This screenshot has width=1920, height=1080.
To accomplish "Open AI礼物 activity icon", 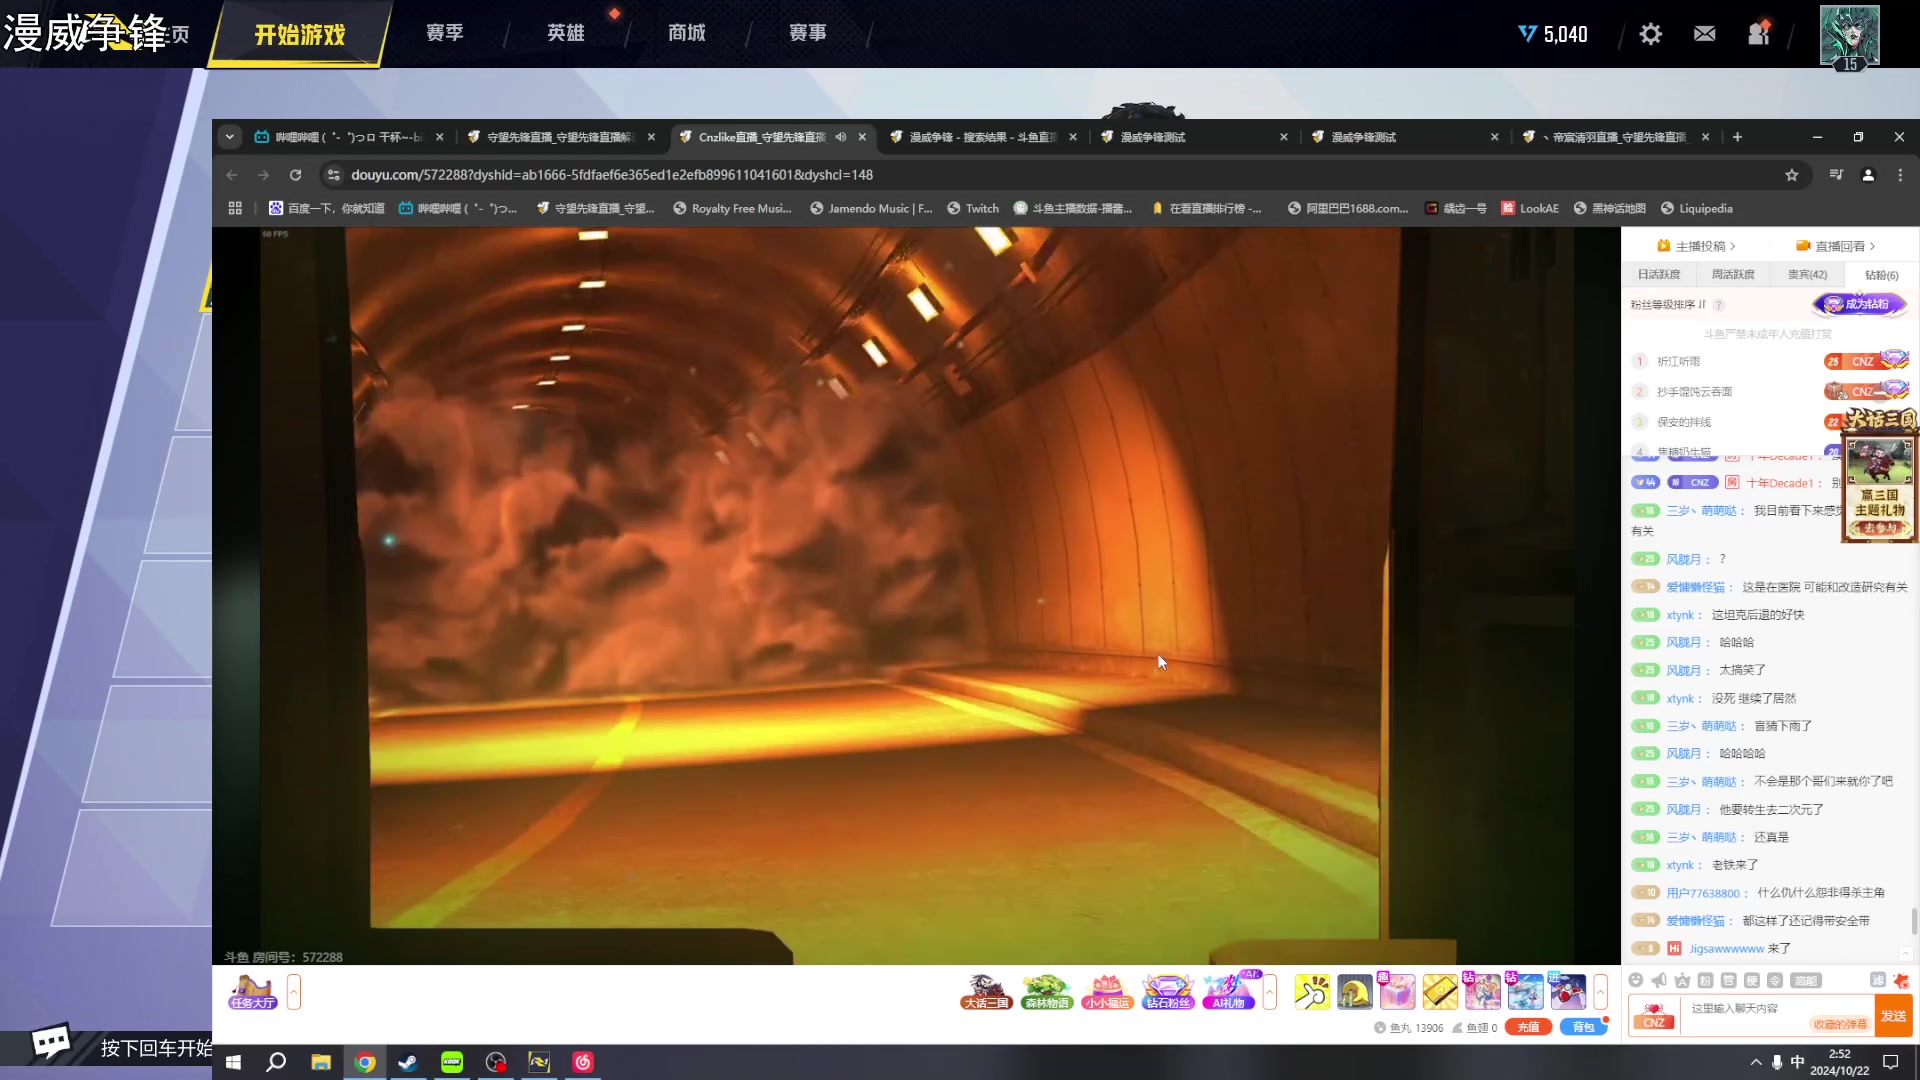I will point(1229,992).
